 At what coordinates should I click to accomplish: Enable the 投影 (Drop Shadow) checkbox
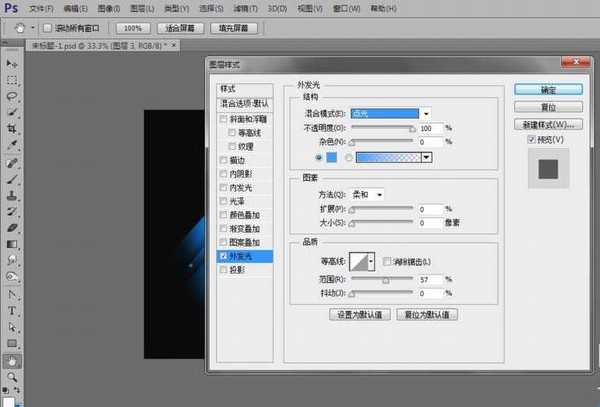pyautogui.click(x=222, y=270)
